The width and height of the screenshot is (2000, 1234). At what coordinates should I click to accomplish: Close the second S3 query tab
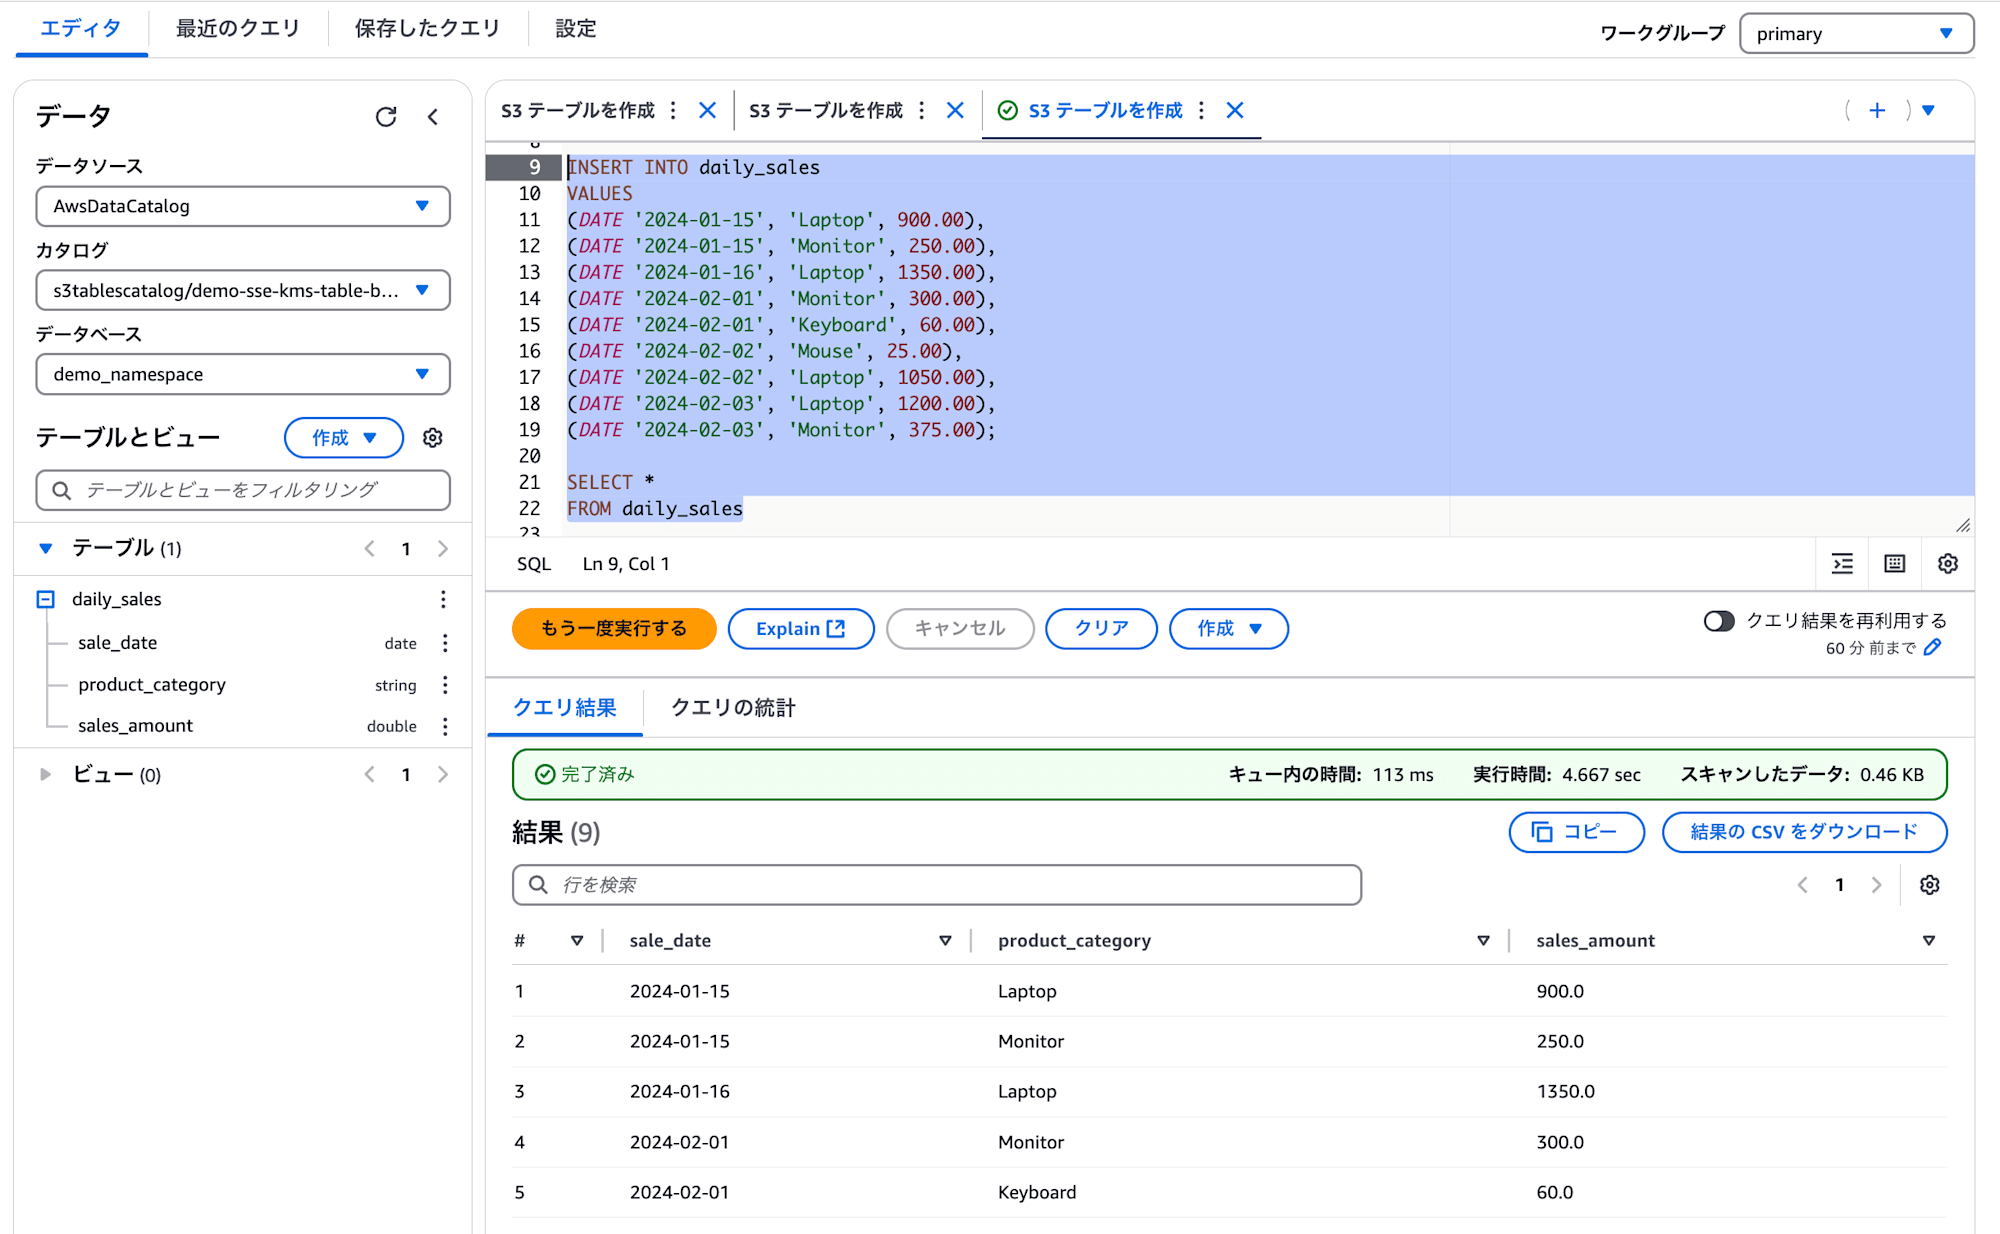pos(956,110)
